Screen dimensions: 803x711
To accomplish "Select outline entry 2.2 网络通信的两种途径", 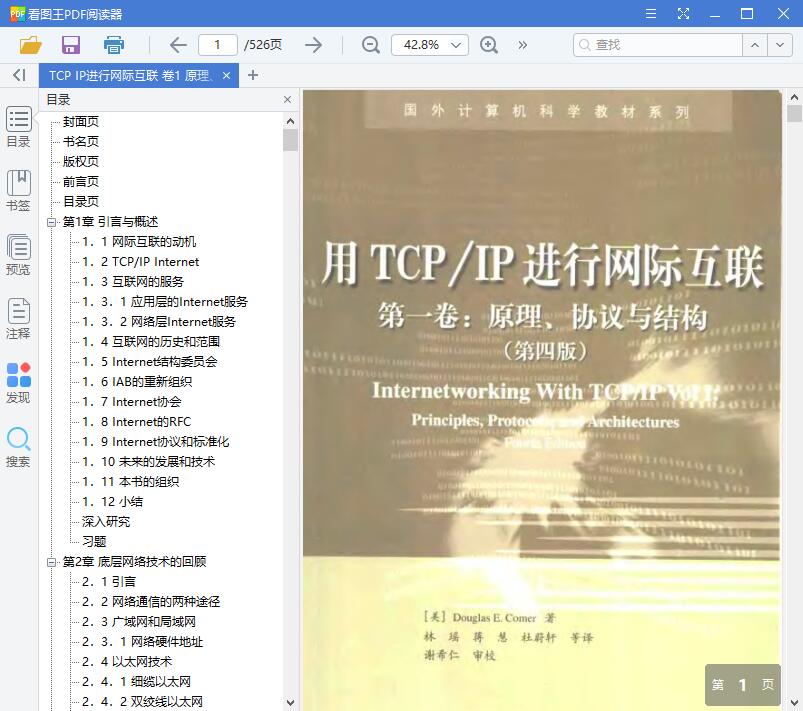I will click(151, 602).
